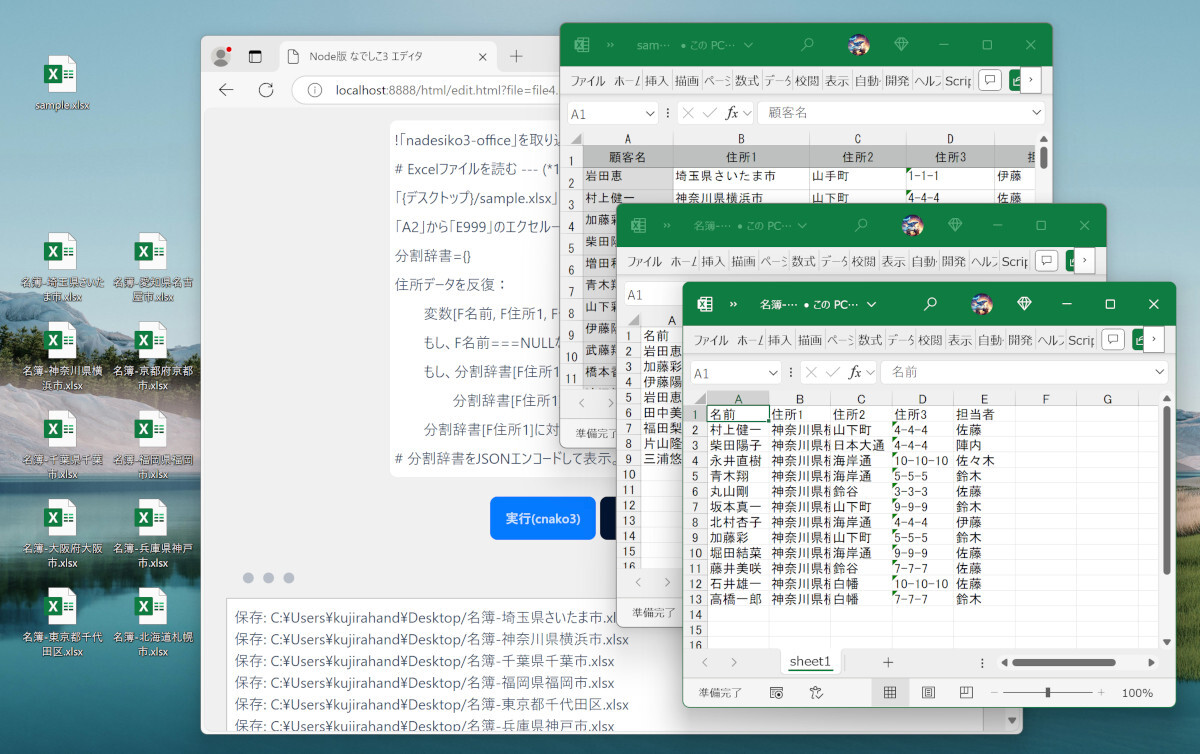This screenshot has width=1200, height=754.
Task: Open the browser tab actions icon
Action: [255, 56]
